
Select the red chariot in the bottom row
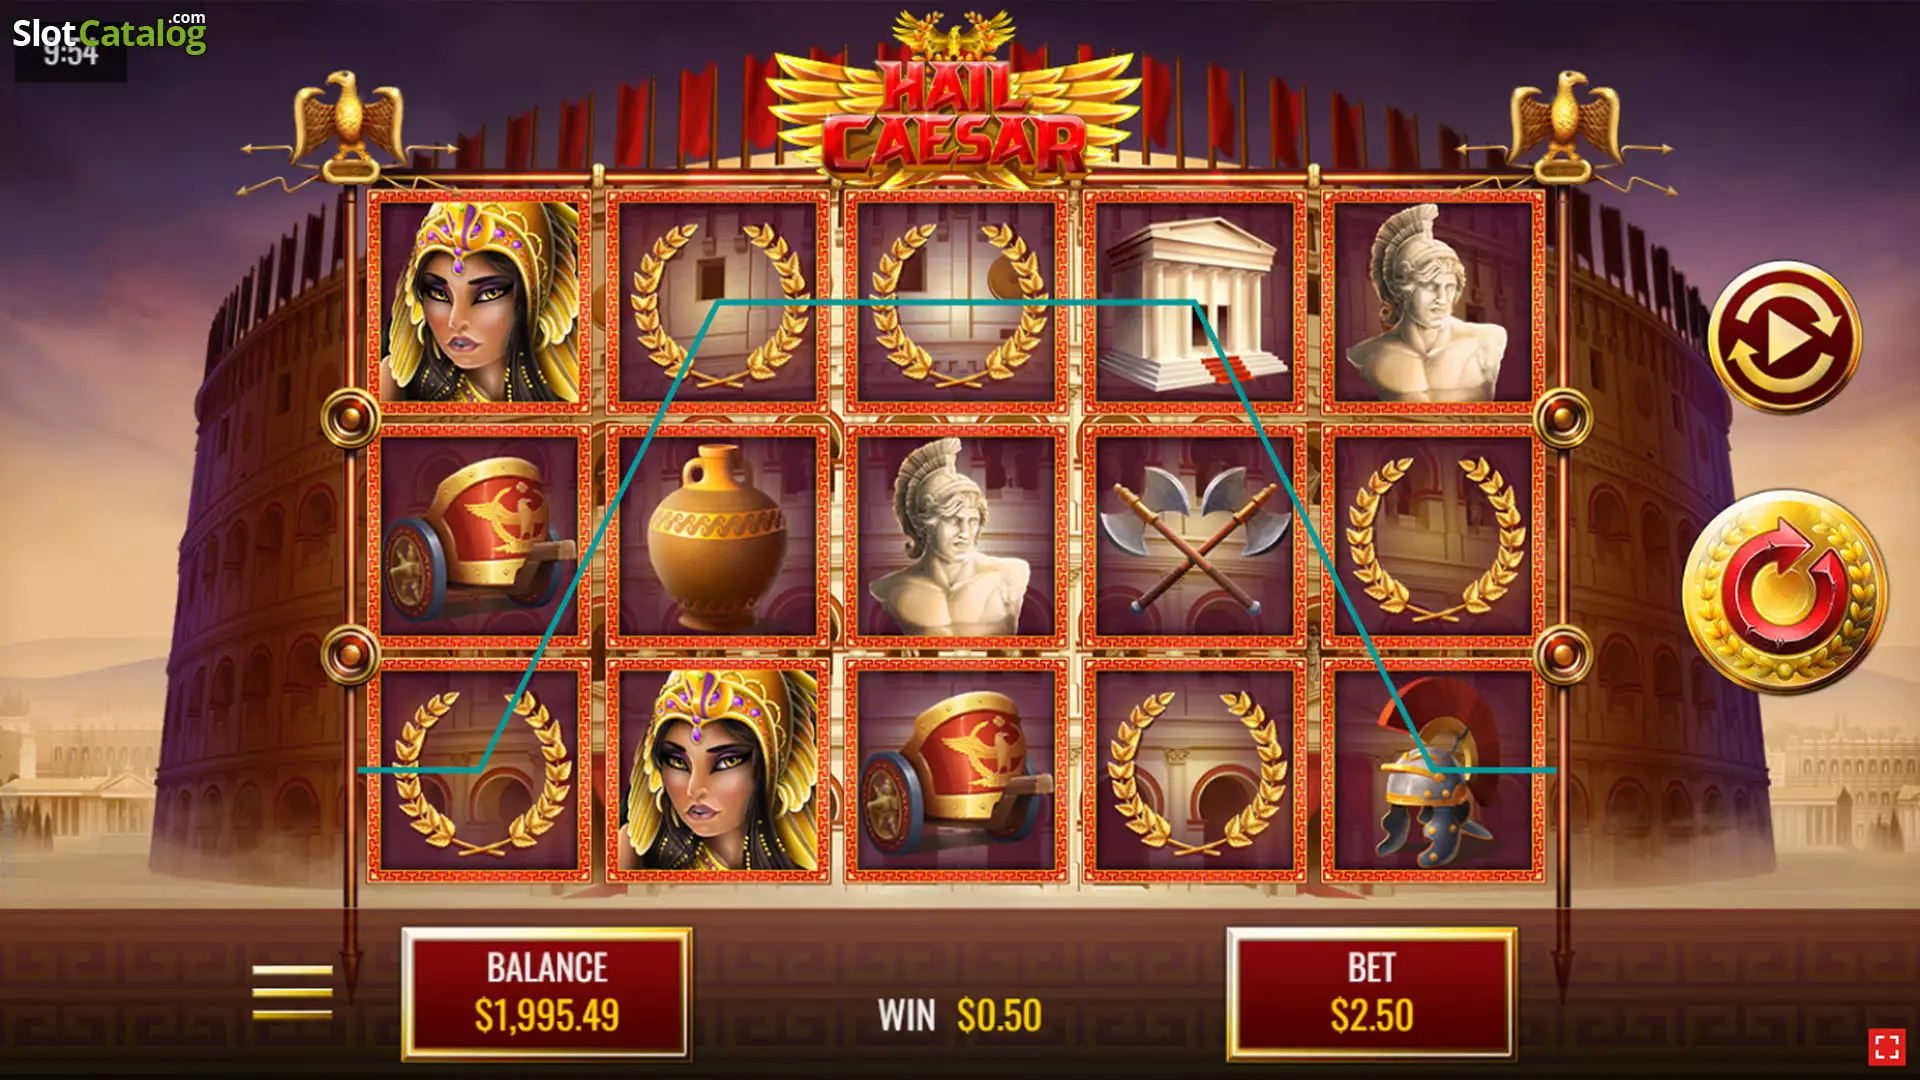point(956,770)
